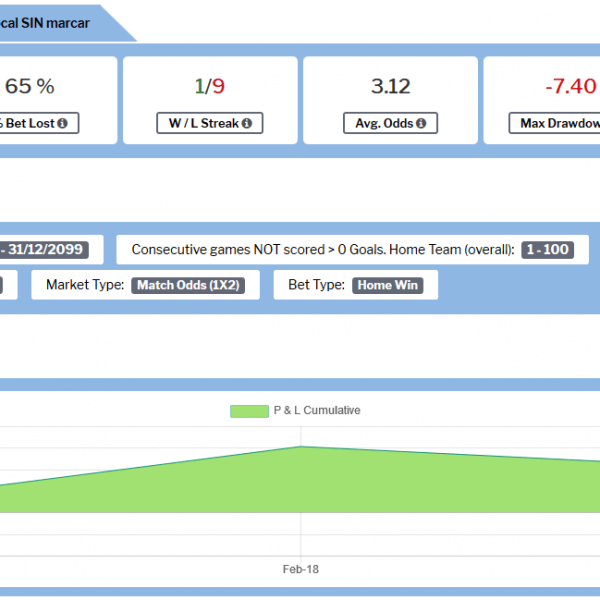This screenshot has height=600, width=600.
Task: Select the Bet Lost label box
Action: tap(38, 123)
